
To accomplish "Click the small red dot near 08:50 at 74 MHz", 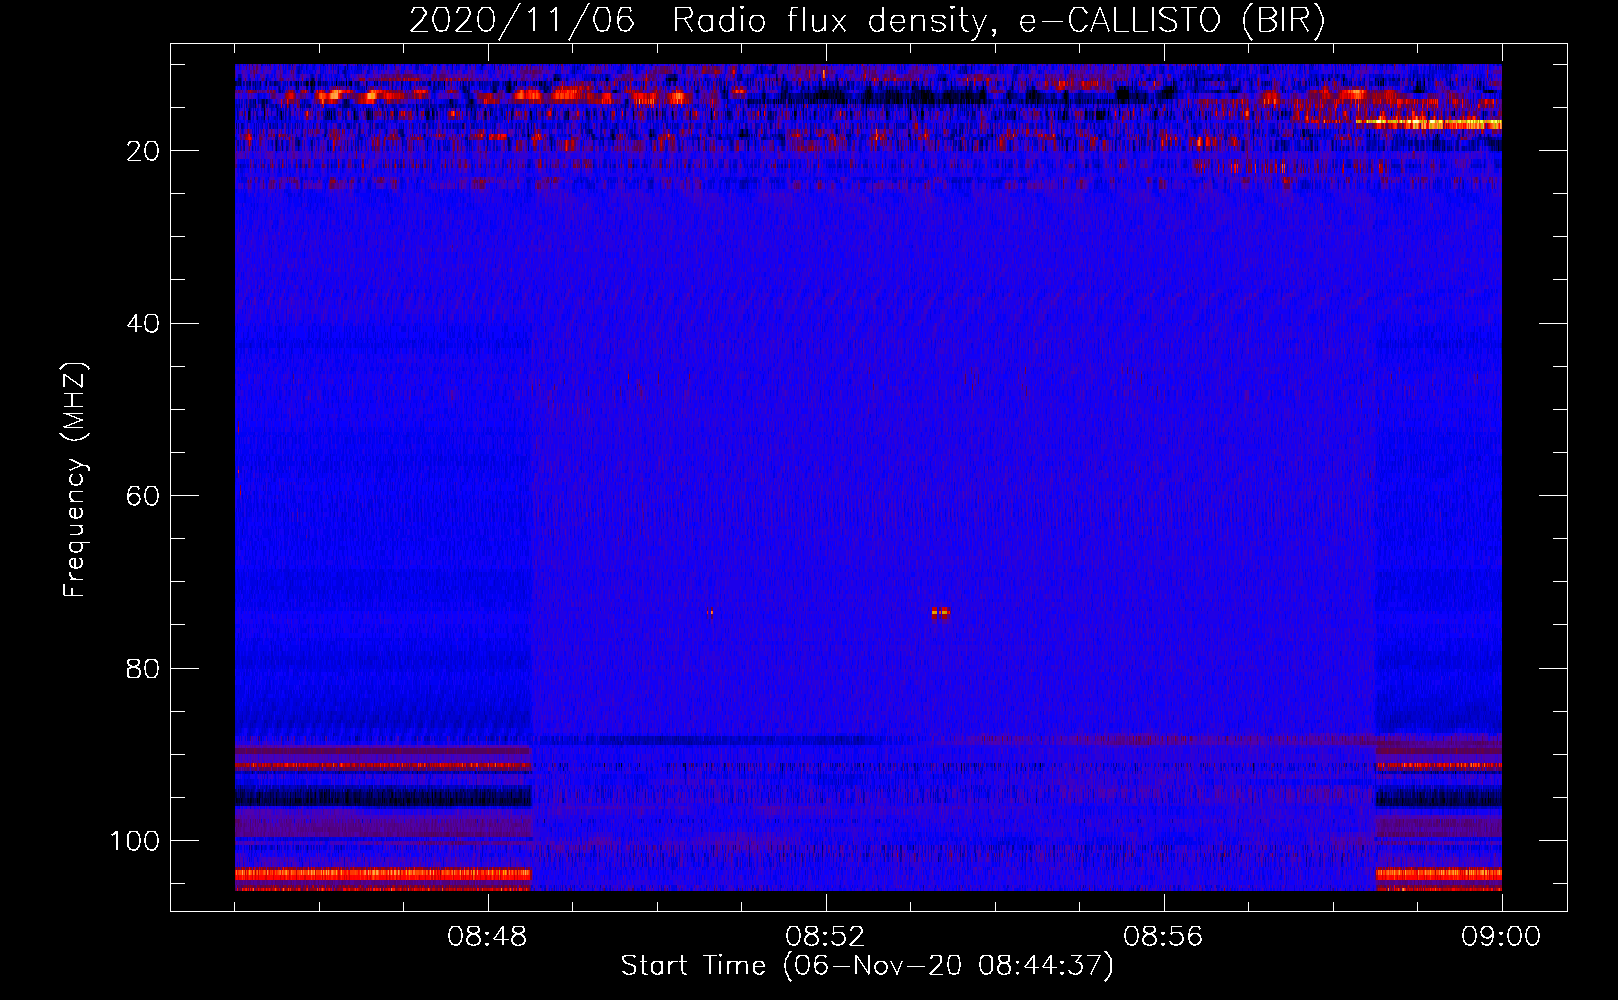I will pyautogui.click(x=711, y=612).
